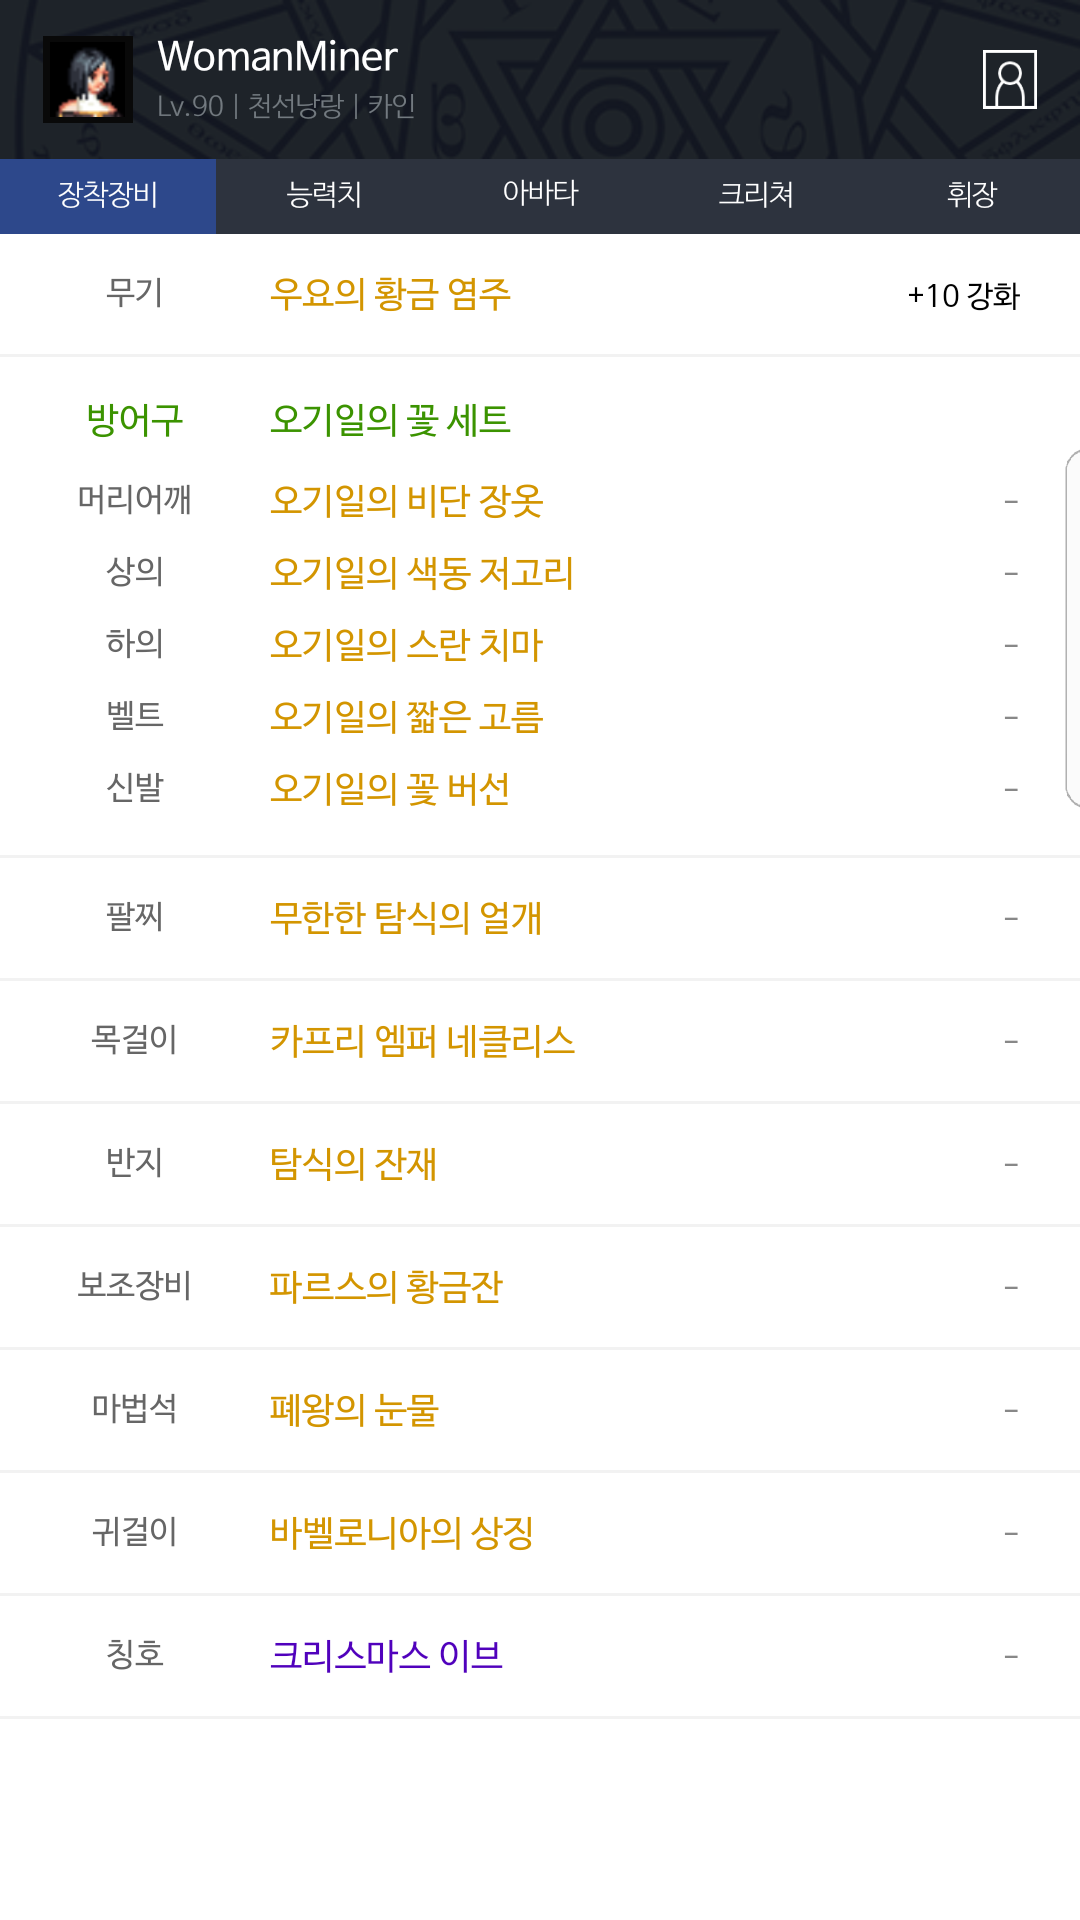Click the side scroll handle on right edge
Screen dimensions: 1080x1920
1073,628
